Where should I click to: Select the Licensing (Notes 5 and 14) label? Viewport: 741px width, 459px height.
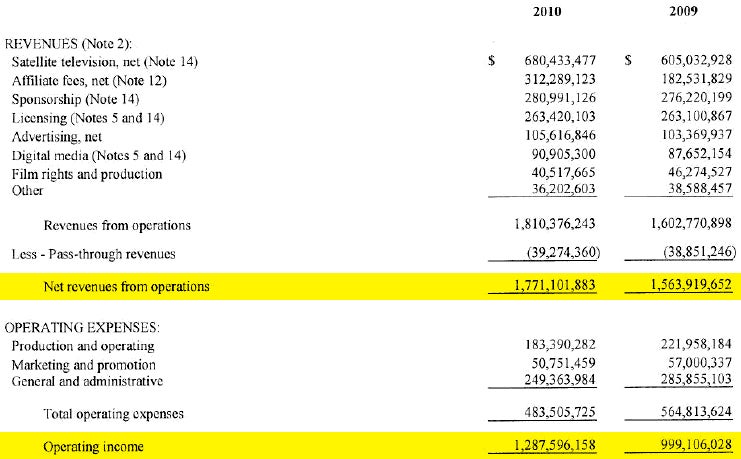click(88, 118)
